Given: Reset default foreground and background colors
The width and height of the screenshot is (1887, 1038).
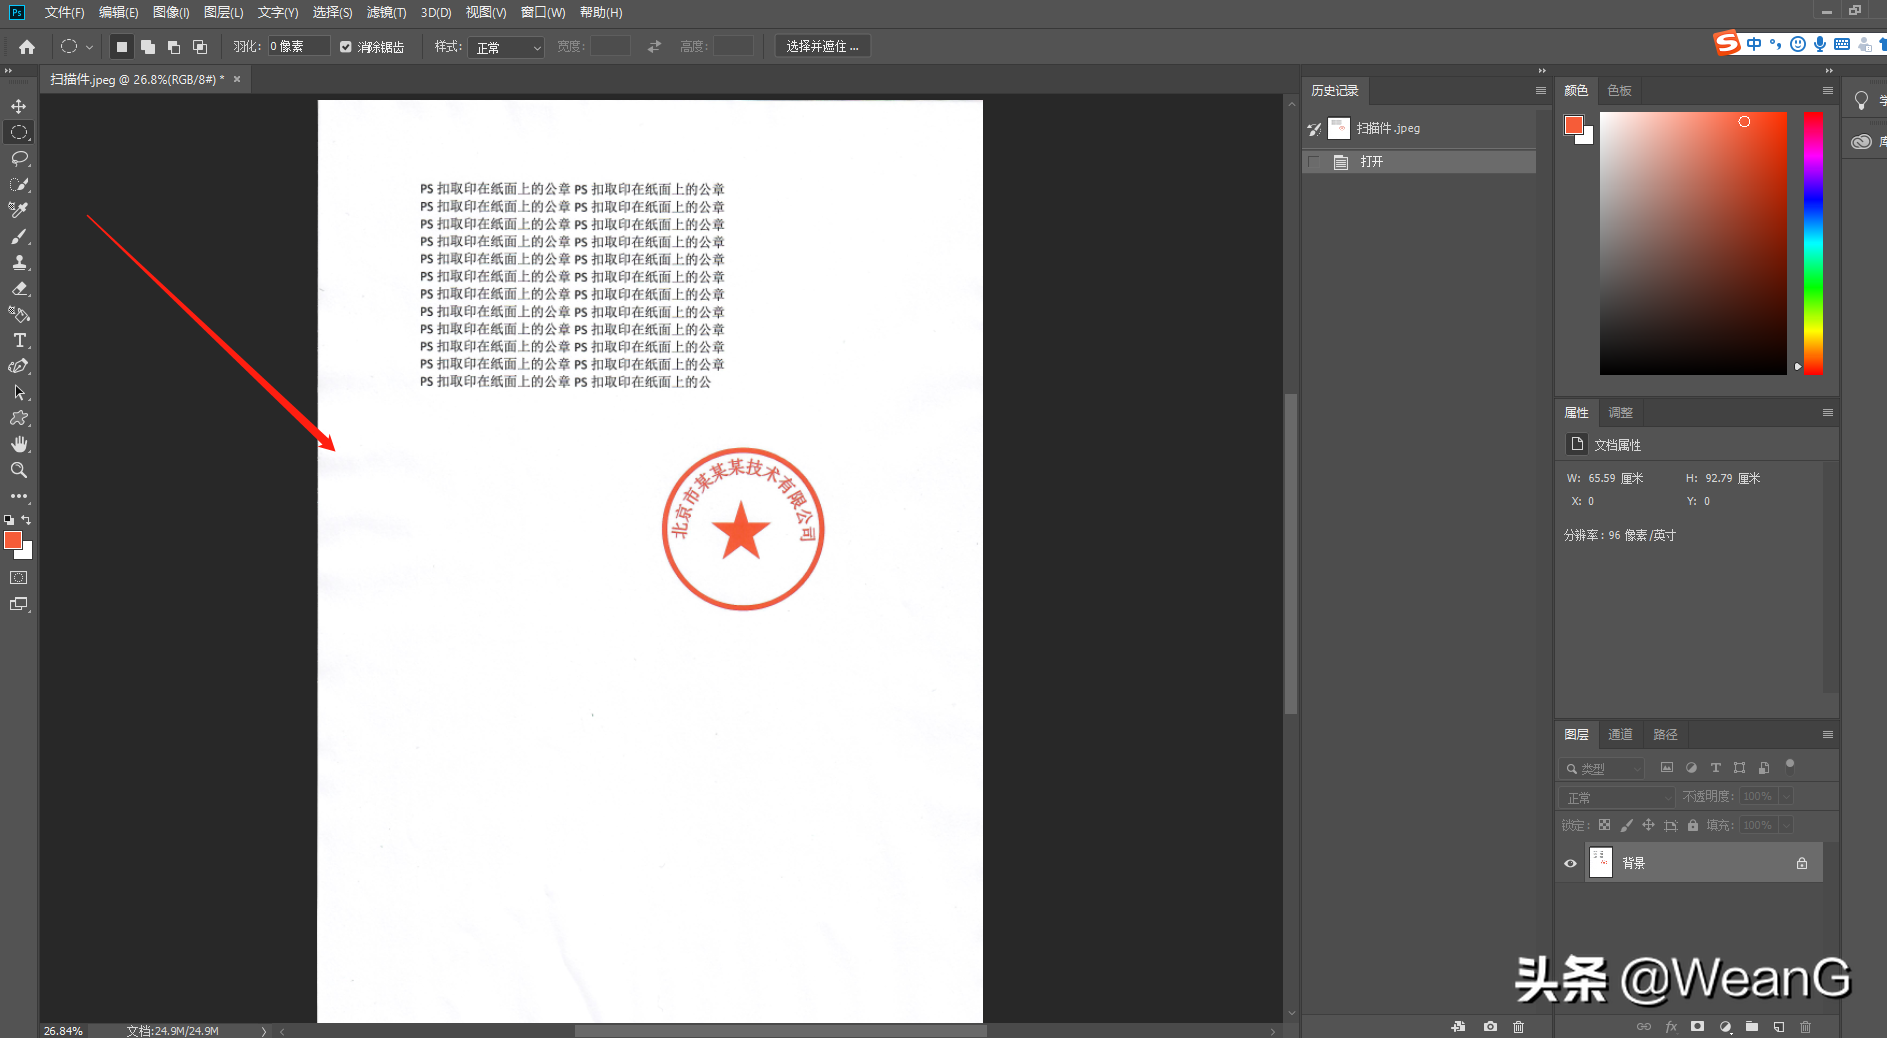Looking at the screenshot, I should tap(9, 520).
